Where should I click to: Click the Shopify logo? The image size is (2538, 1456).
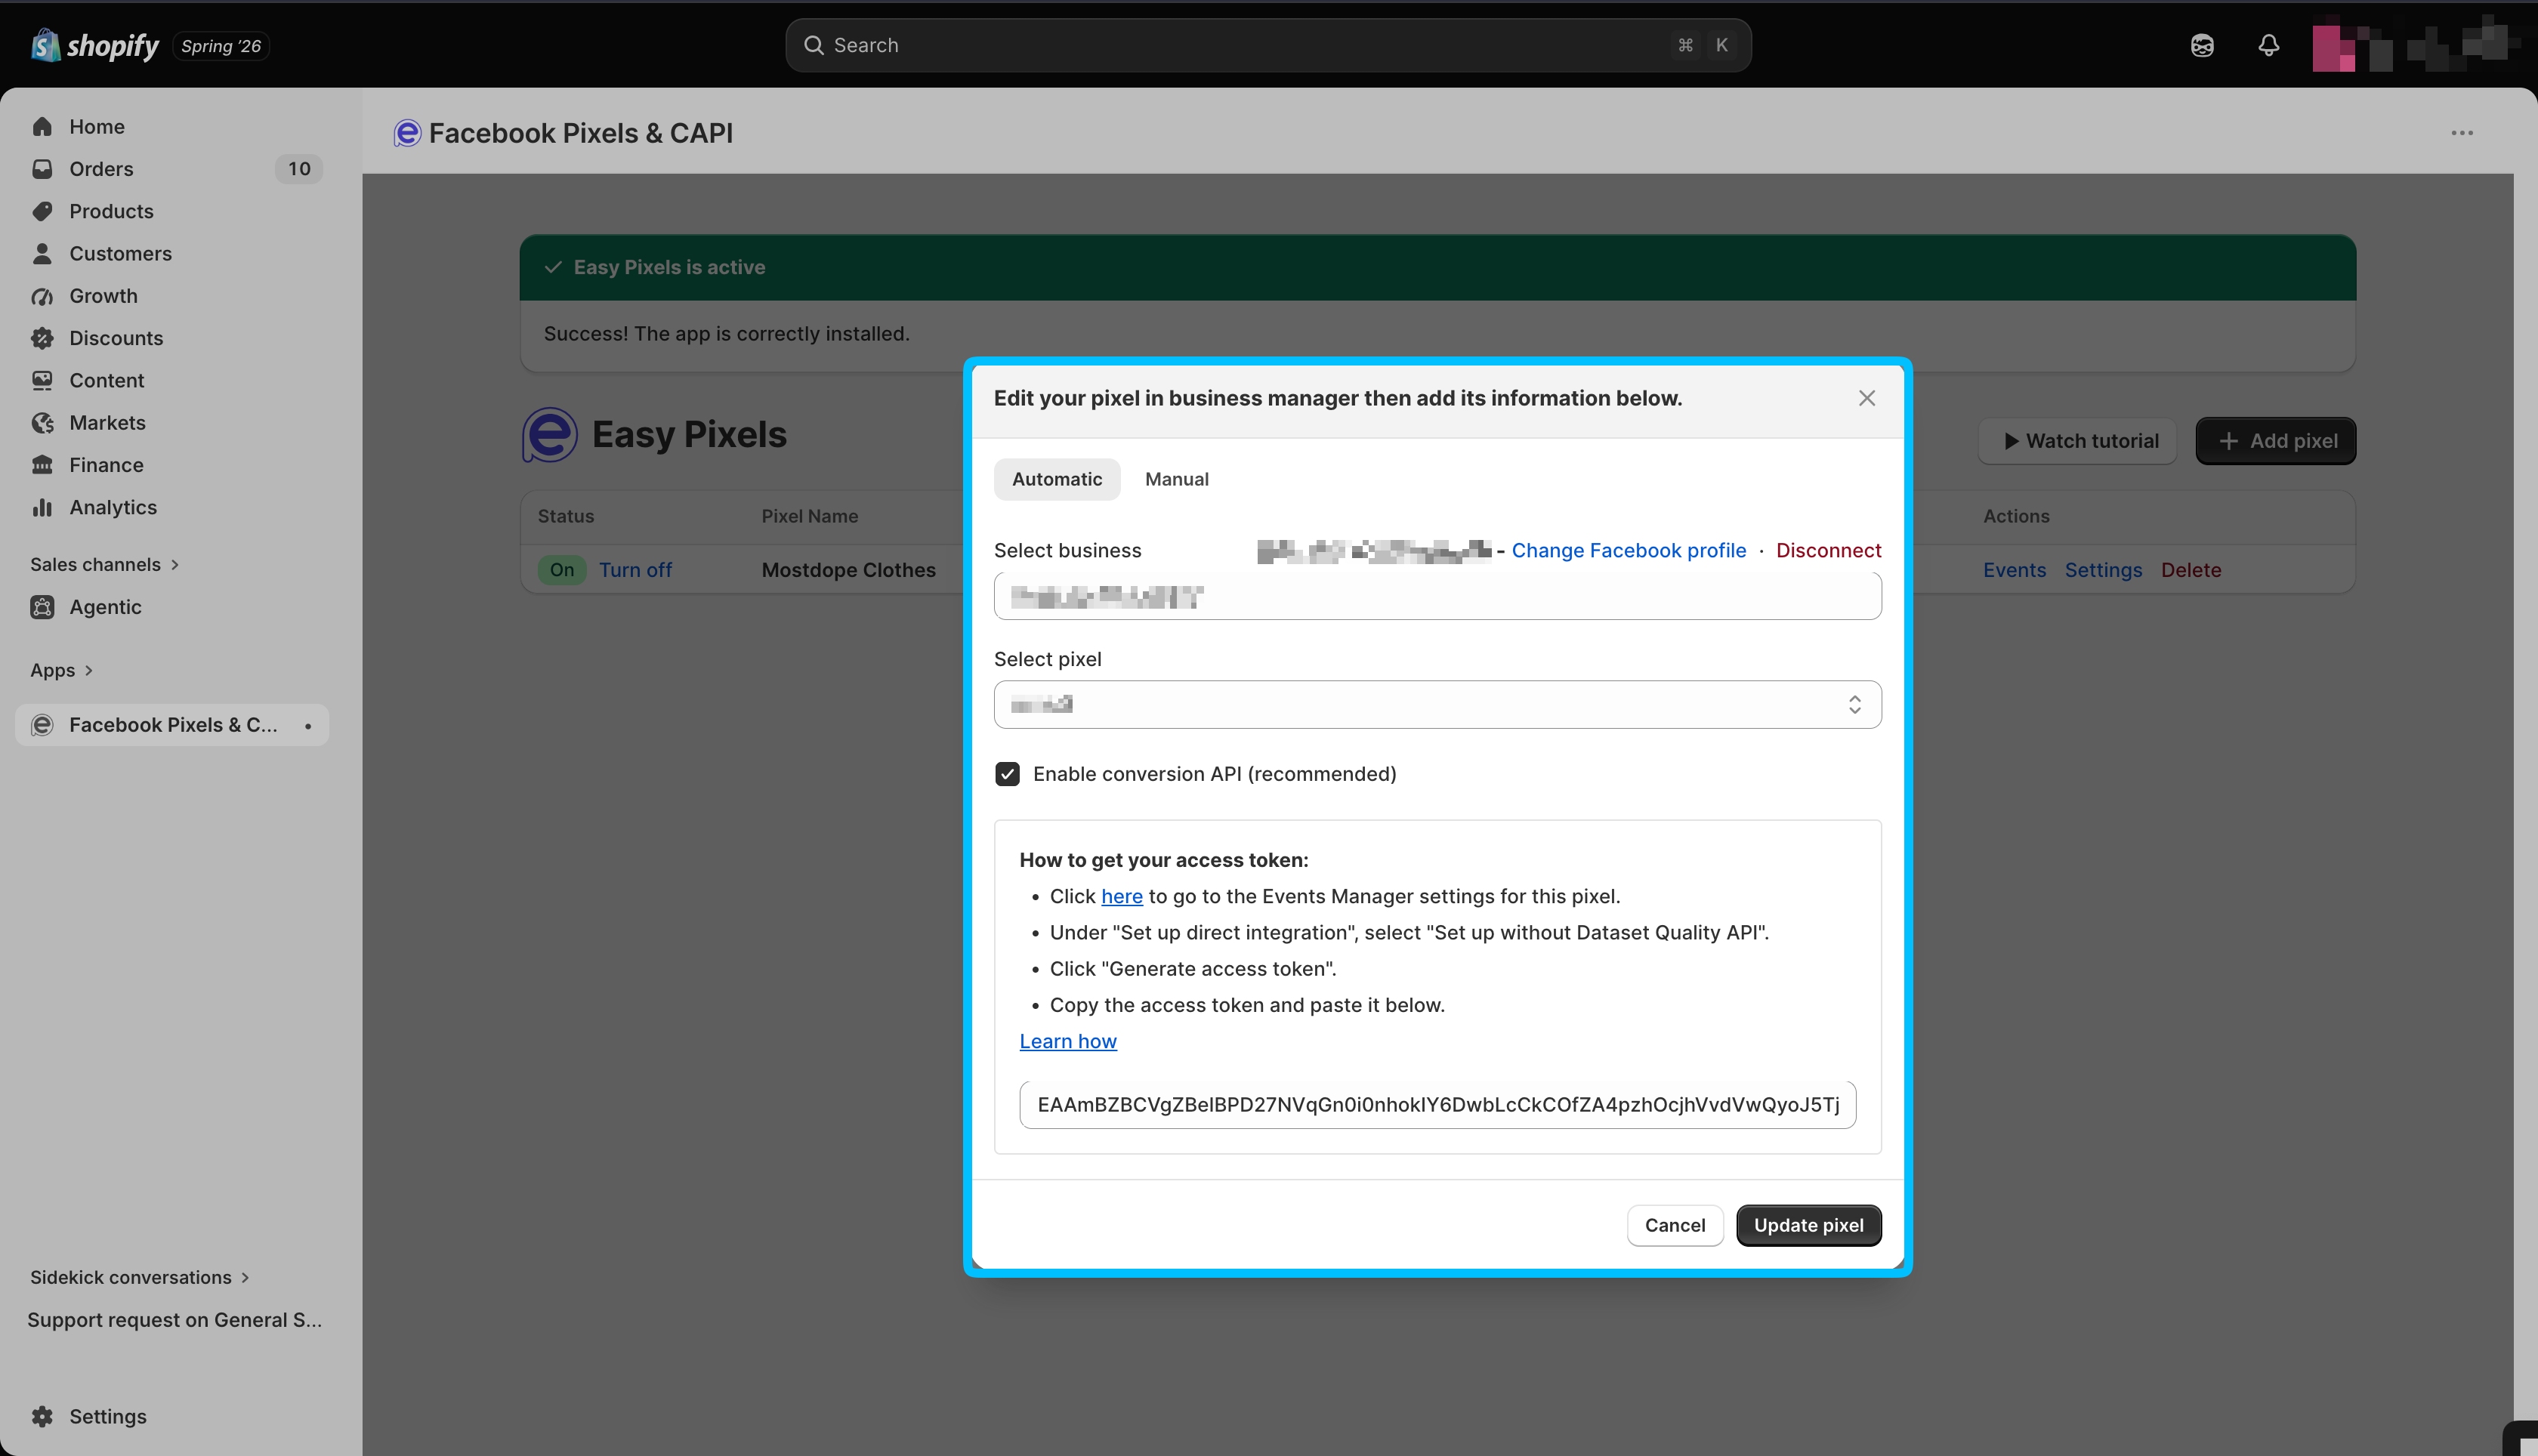pos(95,45)
